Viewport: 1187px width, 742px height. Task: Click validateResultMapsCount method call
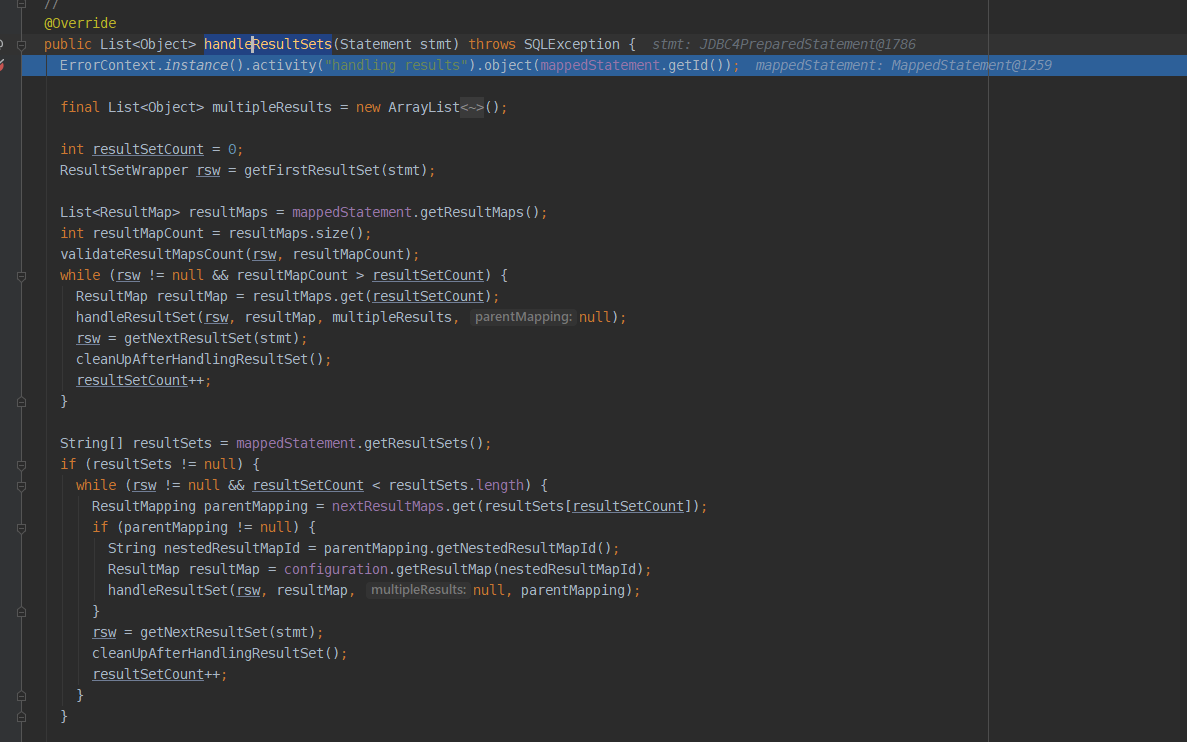coord(152,254)
